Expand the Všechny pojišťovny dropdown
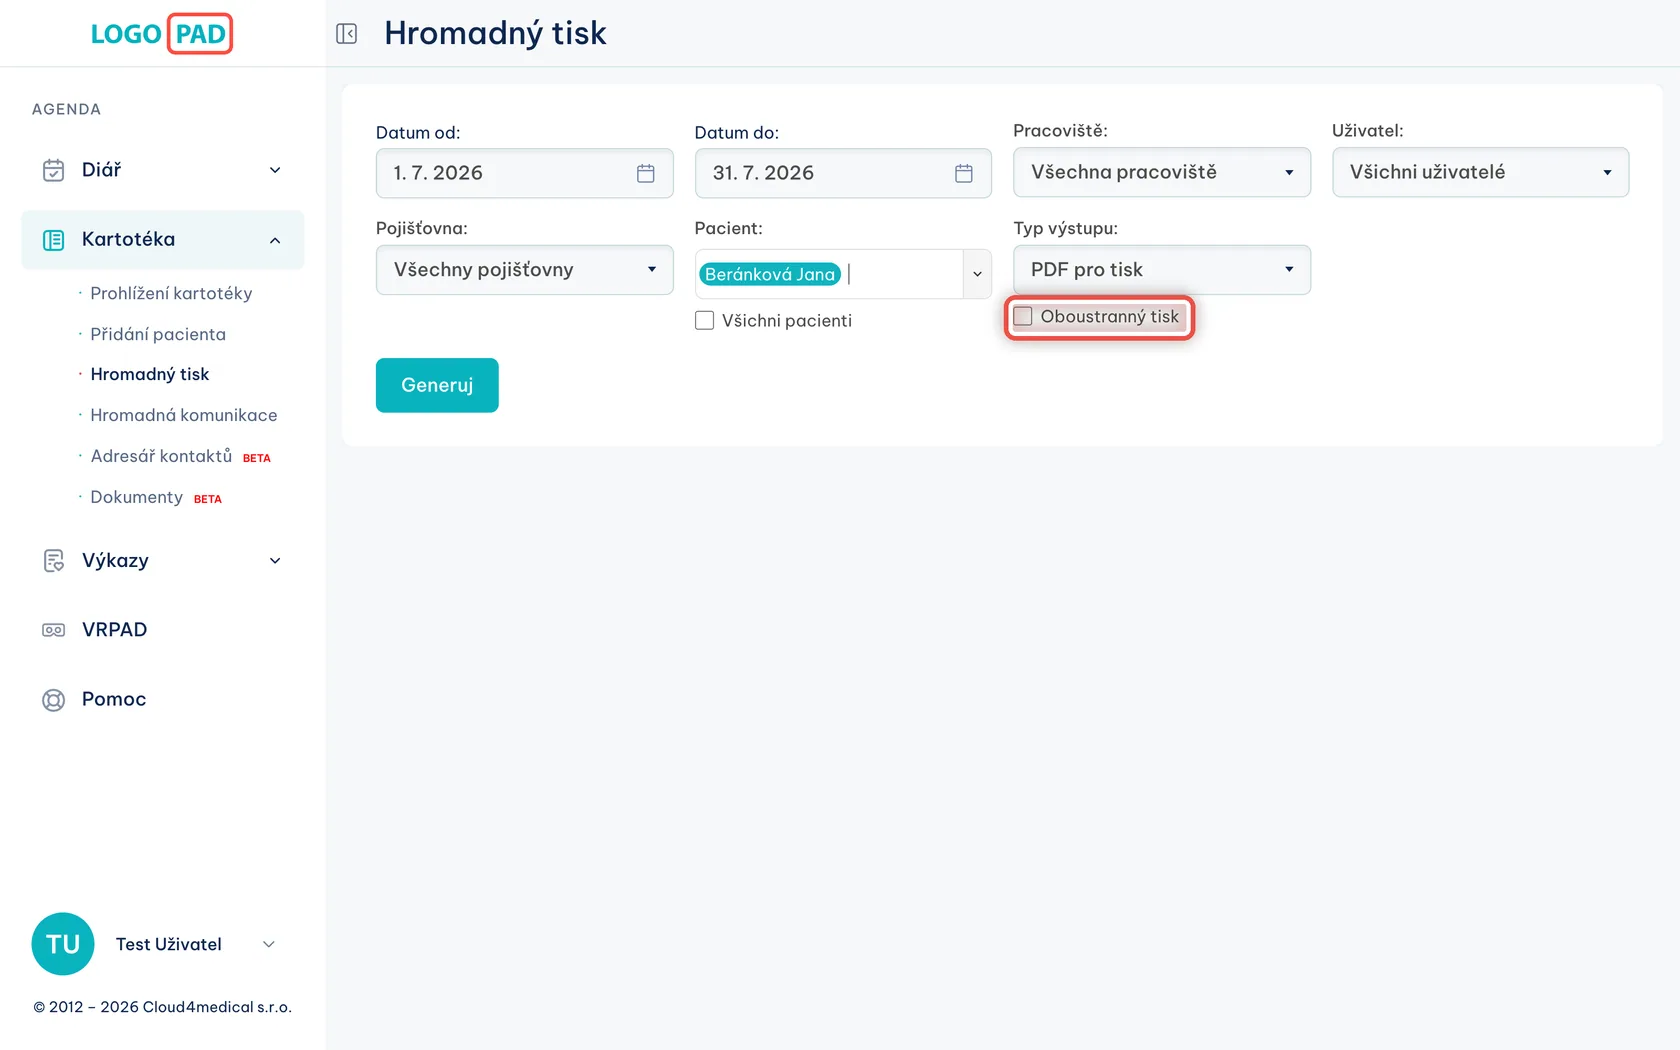The height and width of the screenshot is (1050, 1680). point(525,270)
